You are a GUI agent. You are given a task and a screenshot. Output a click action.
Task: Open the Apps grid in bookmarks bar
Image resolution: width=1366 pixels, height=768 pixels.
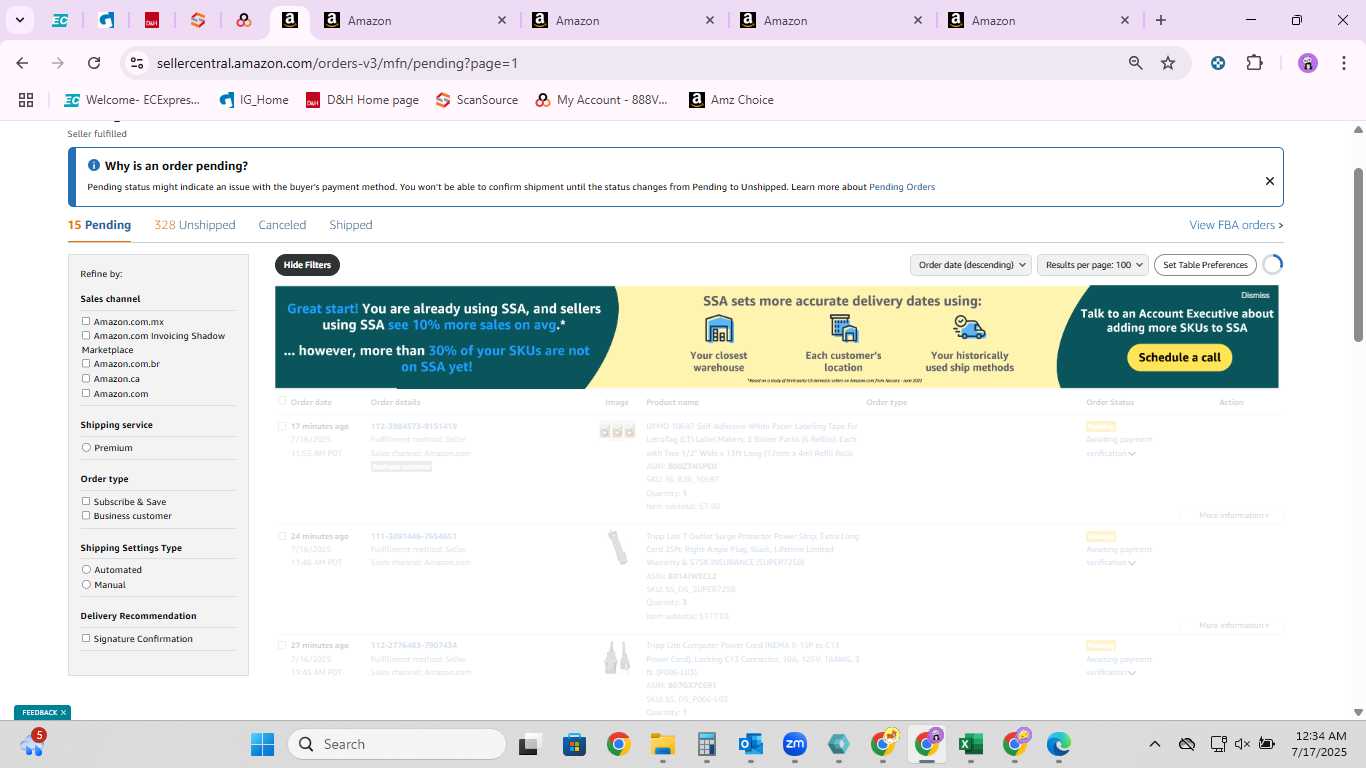26,100
